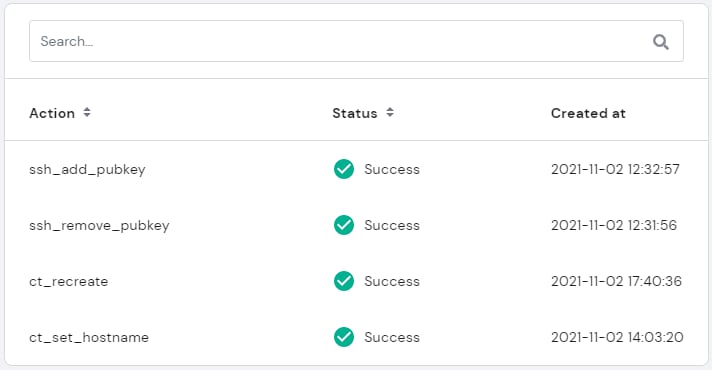Click Success status text for ct_recreate
712x370 pixels.
(392, 281)
